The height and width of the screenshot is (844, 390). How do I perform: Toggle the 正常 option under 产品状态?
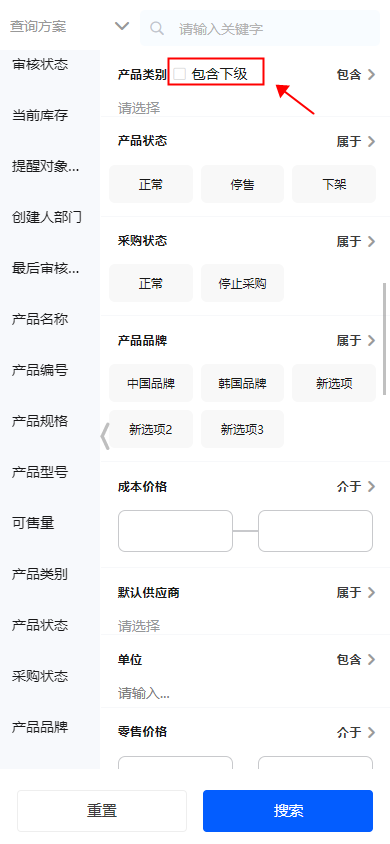pyautogui.click(x=151, y=185)
